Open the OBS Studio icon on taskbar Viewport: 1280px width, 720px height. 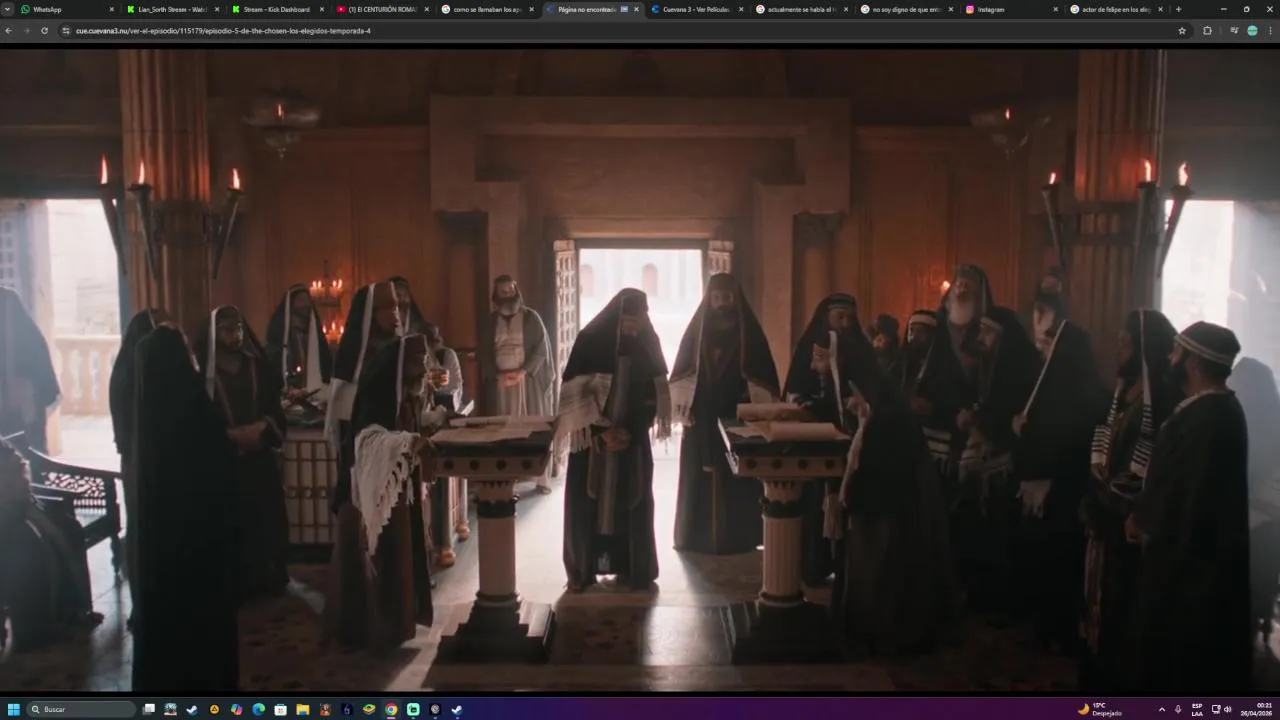tap(435, 709)
